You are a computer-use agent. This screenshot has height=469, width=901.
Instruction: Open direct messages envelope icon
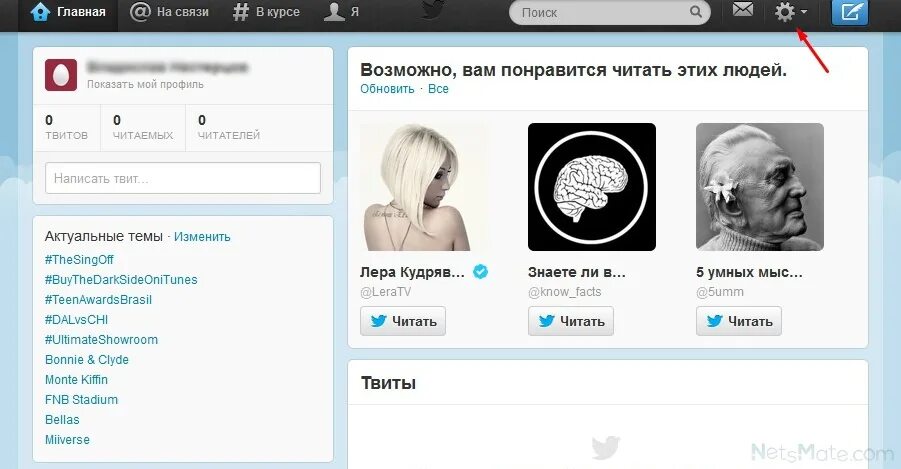point(743,9)
